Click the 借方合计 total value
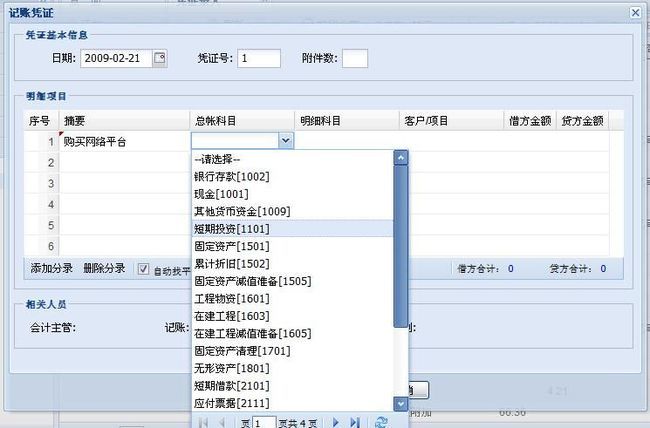Screen dimensions: 650x428 tap(511, 269)
